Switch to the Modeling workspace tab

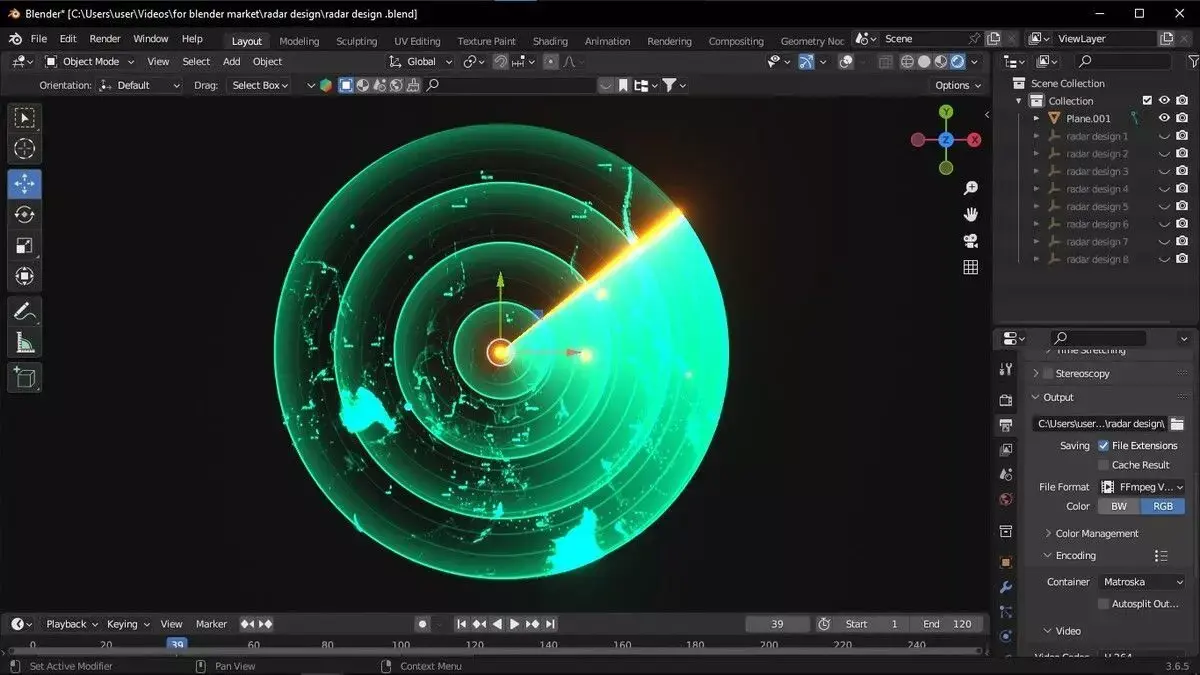(x=299, y=41)
